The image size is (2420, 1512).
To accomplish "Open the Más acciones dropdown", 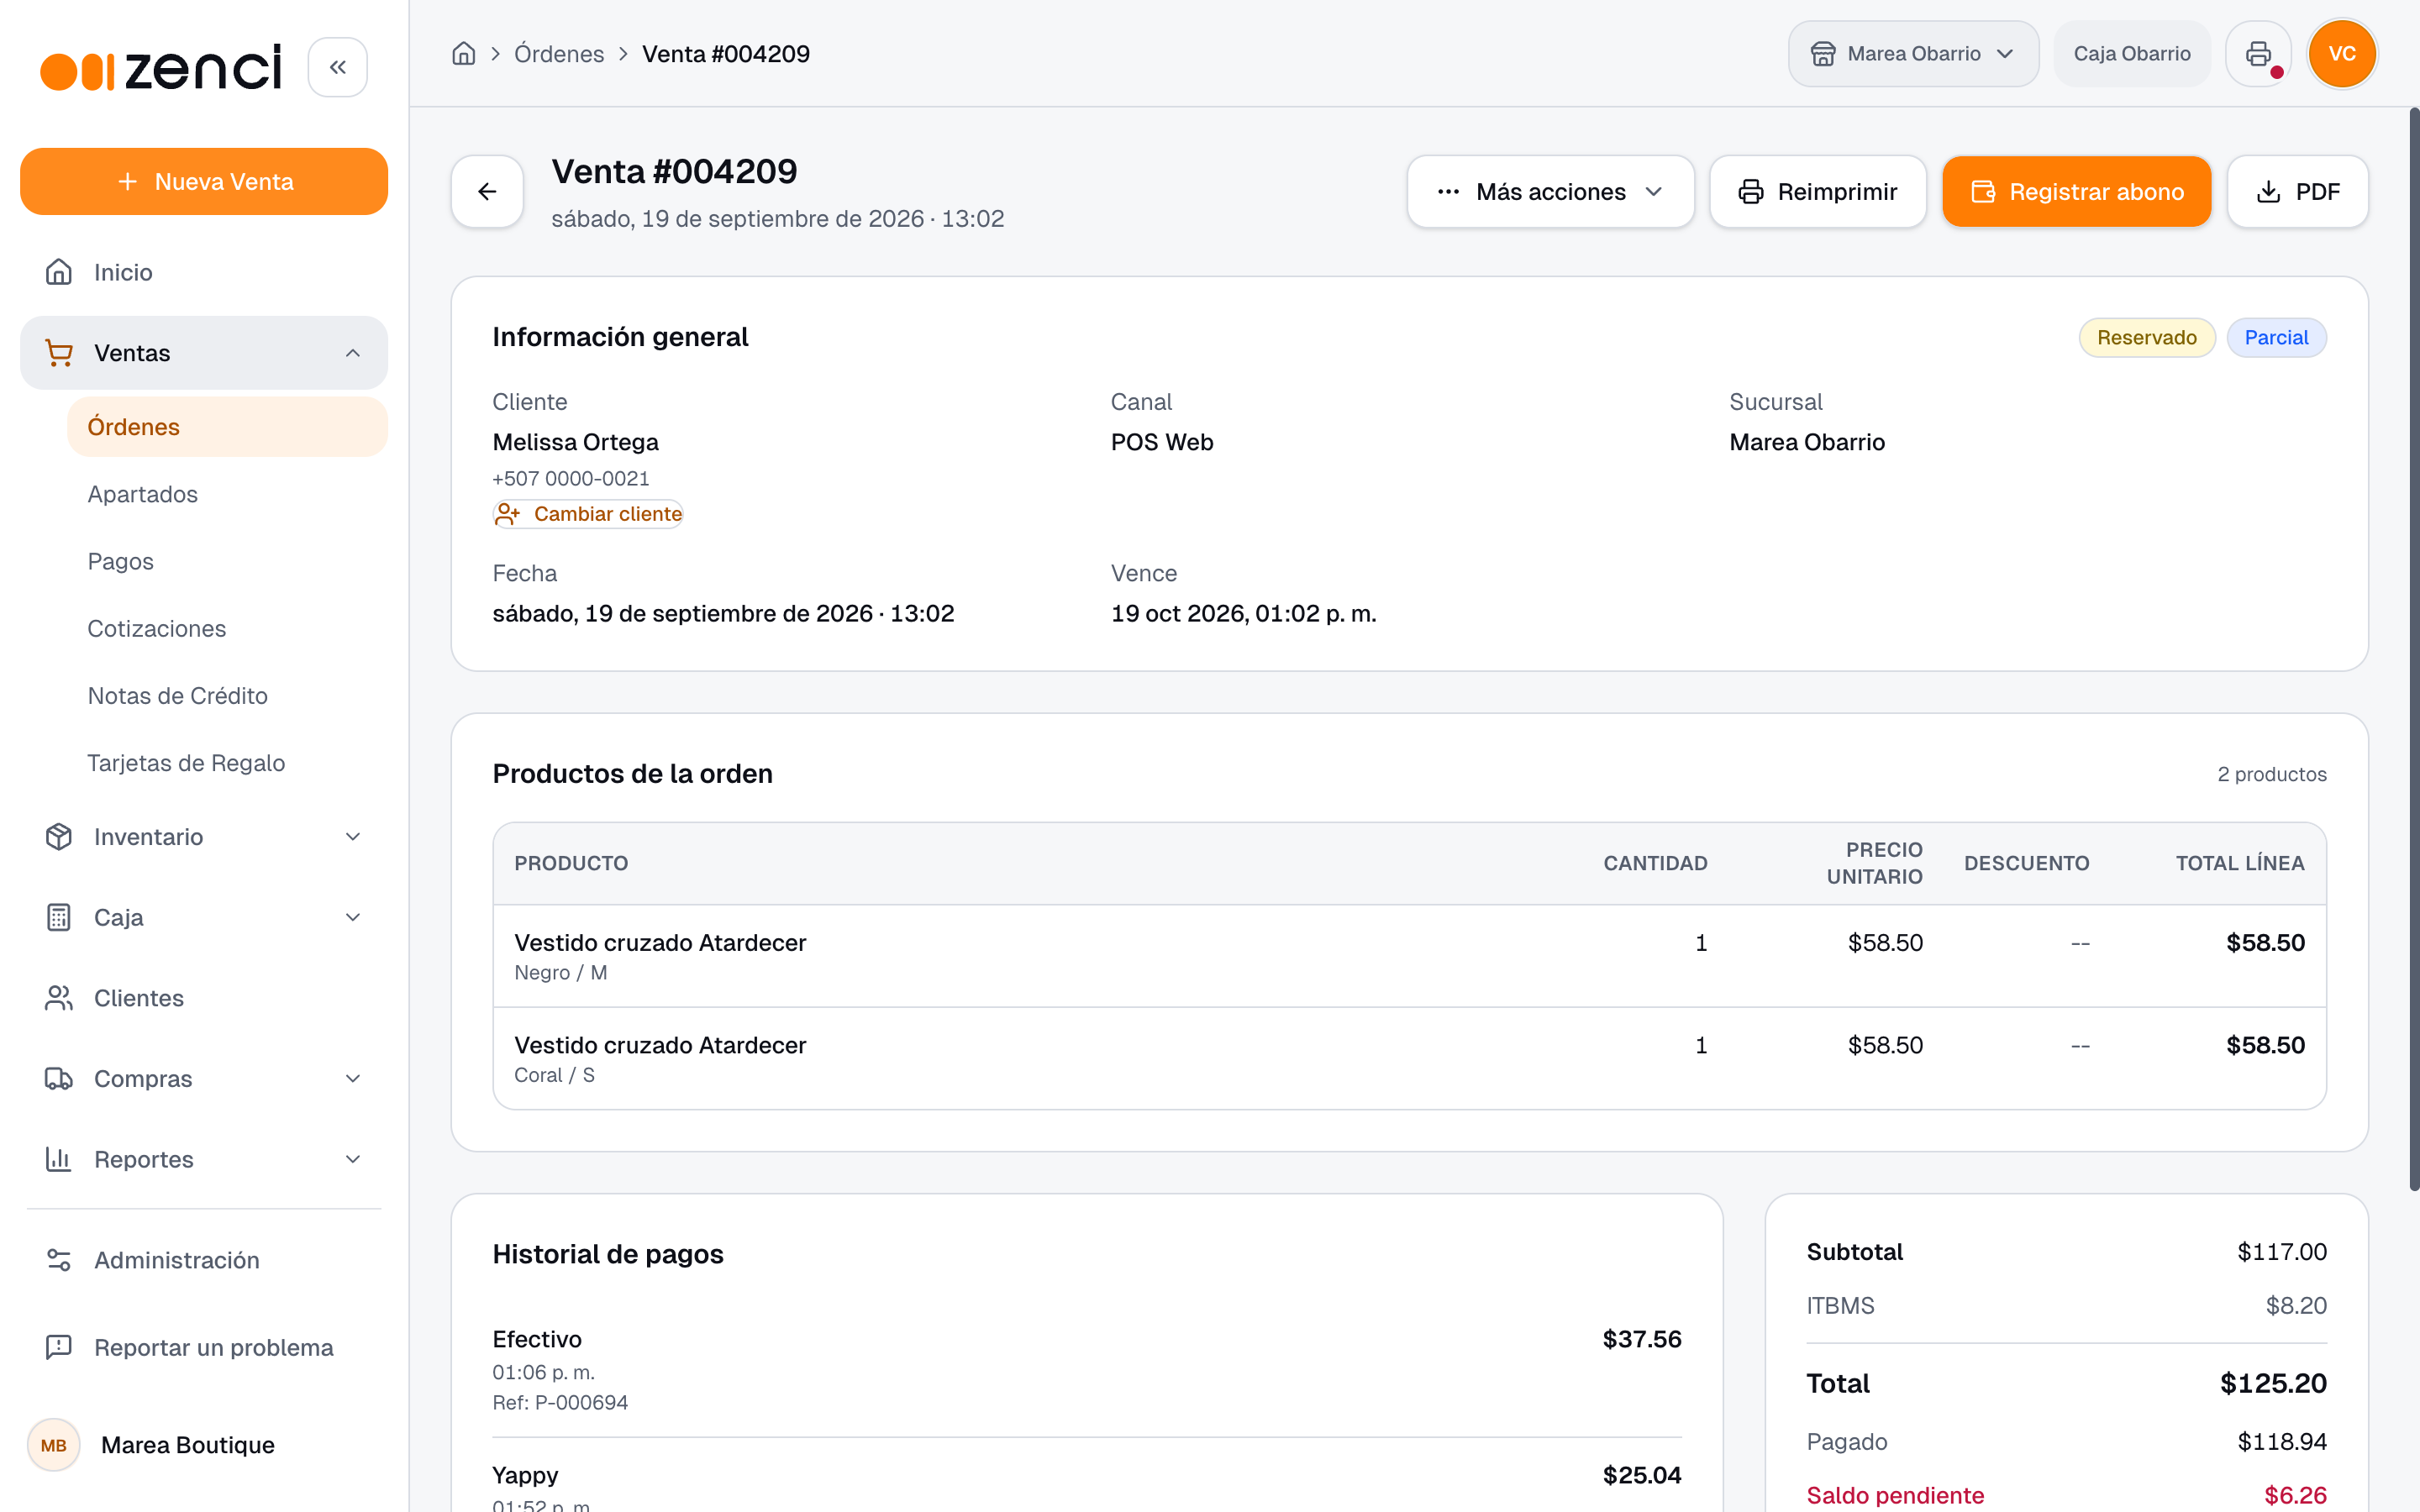I will coord(1550,191).
